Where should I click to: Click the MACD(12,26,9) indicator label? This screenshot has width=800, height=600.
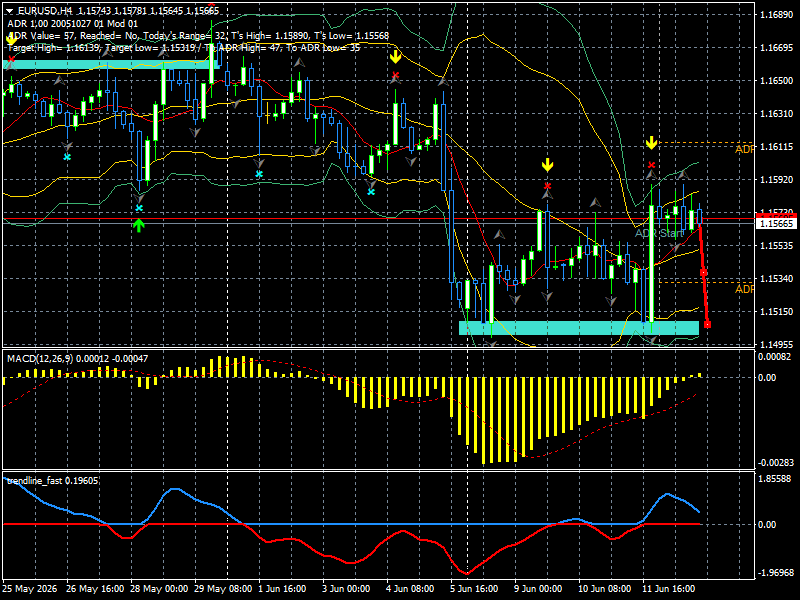point(78,359)
